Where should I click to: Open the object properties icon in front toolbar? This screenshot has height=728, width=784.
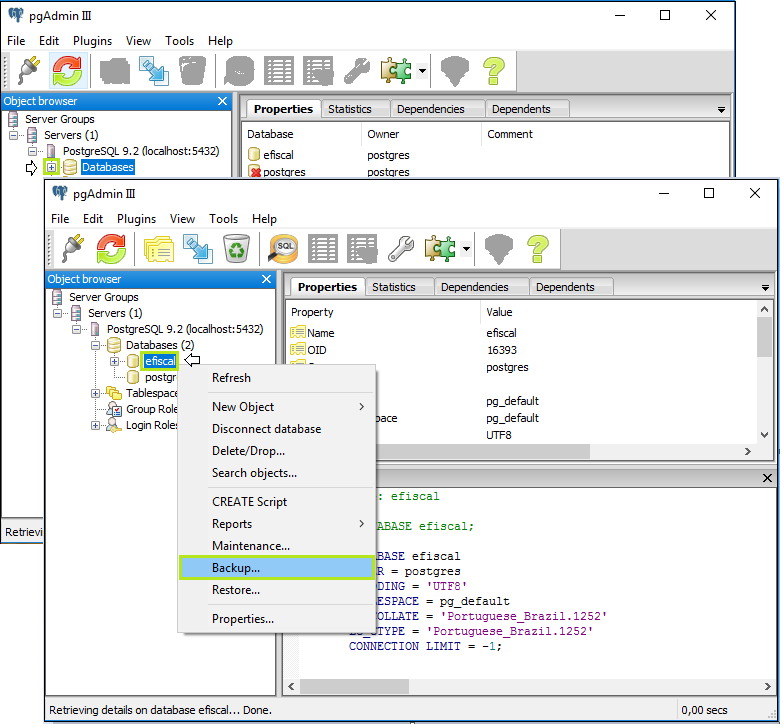coord(158,248)
